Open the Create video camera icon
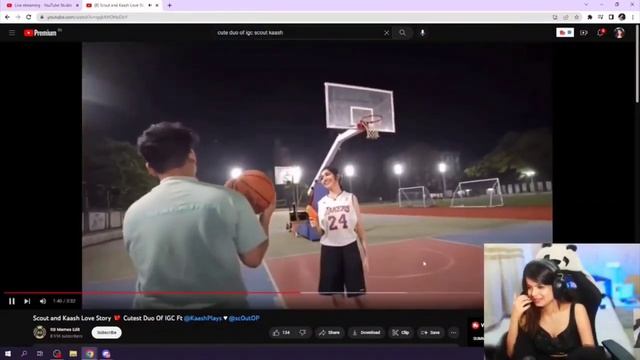 [584, 33]
